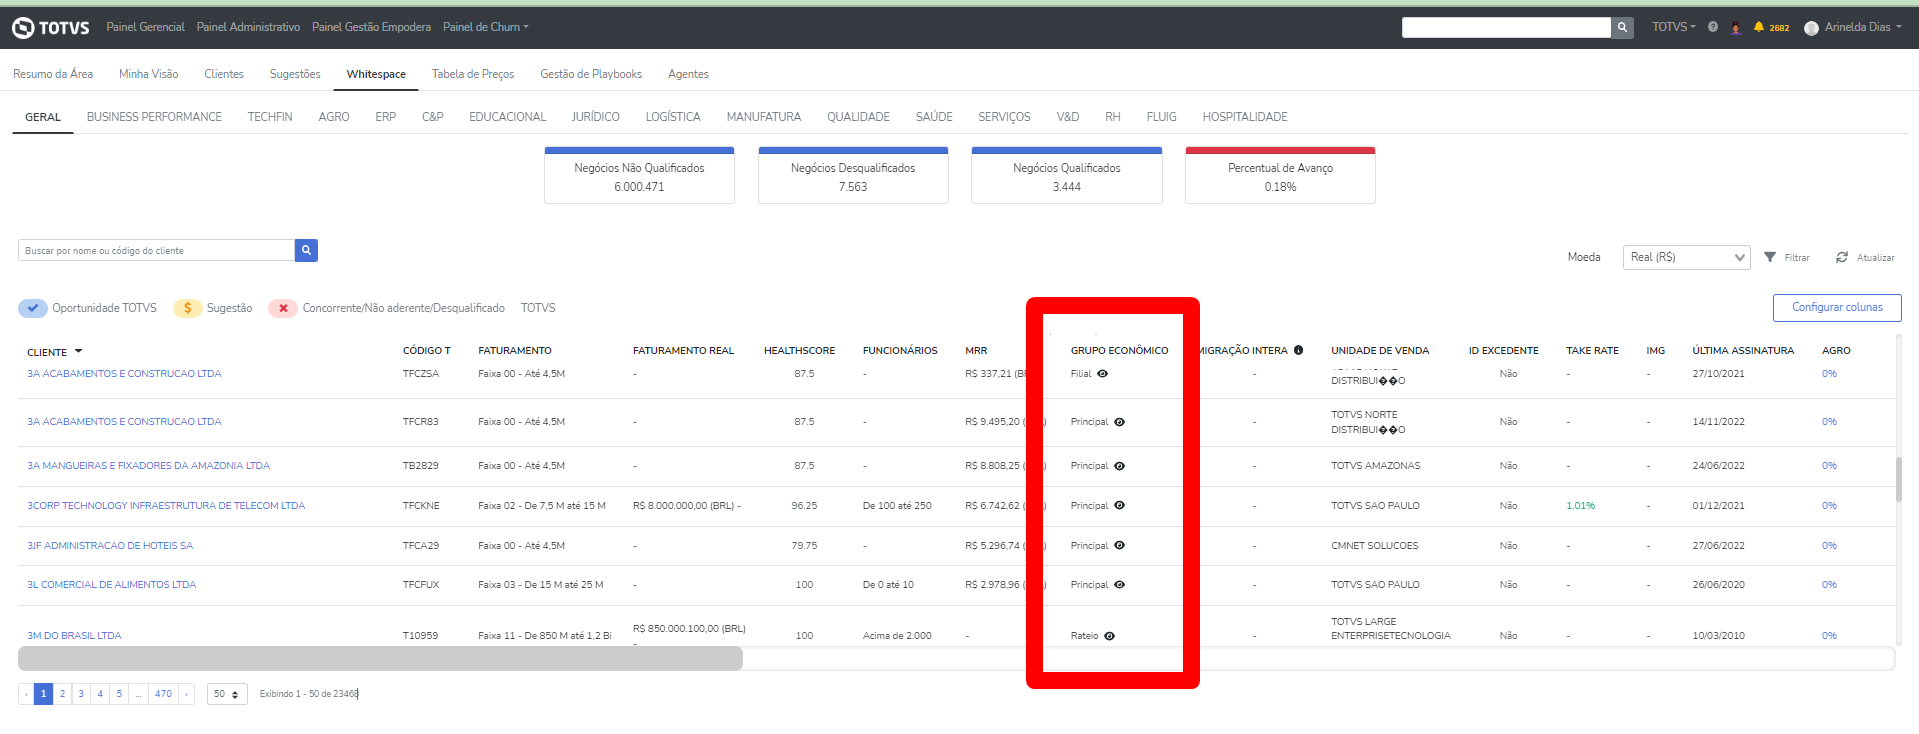The height and width of the screenshot is (734, 1919).
Task: Select the TECHFIN segment tab
Action: tap(270, 117)
